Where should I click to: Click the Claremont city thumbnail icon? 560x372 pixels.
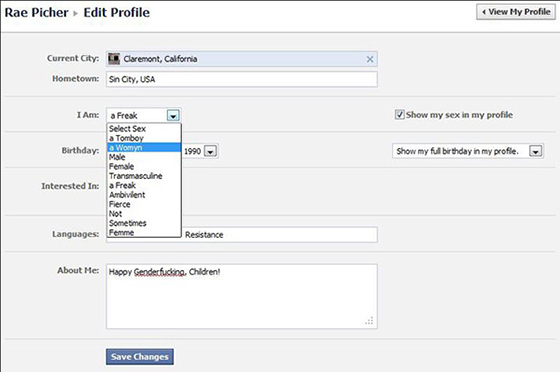pyautogui.click(x=114, y=59)
